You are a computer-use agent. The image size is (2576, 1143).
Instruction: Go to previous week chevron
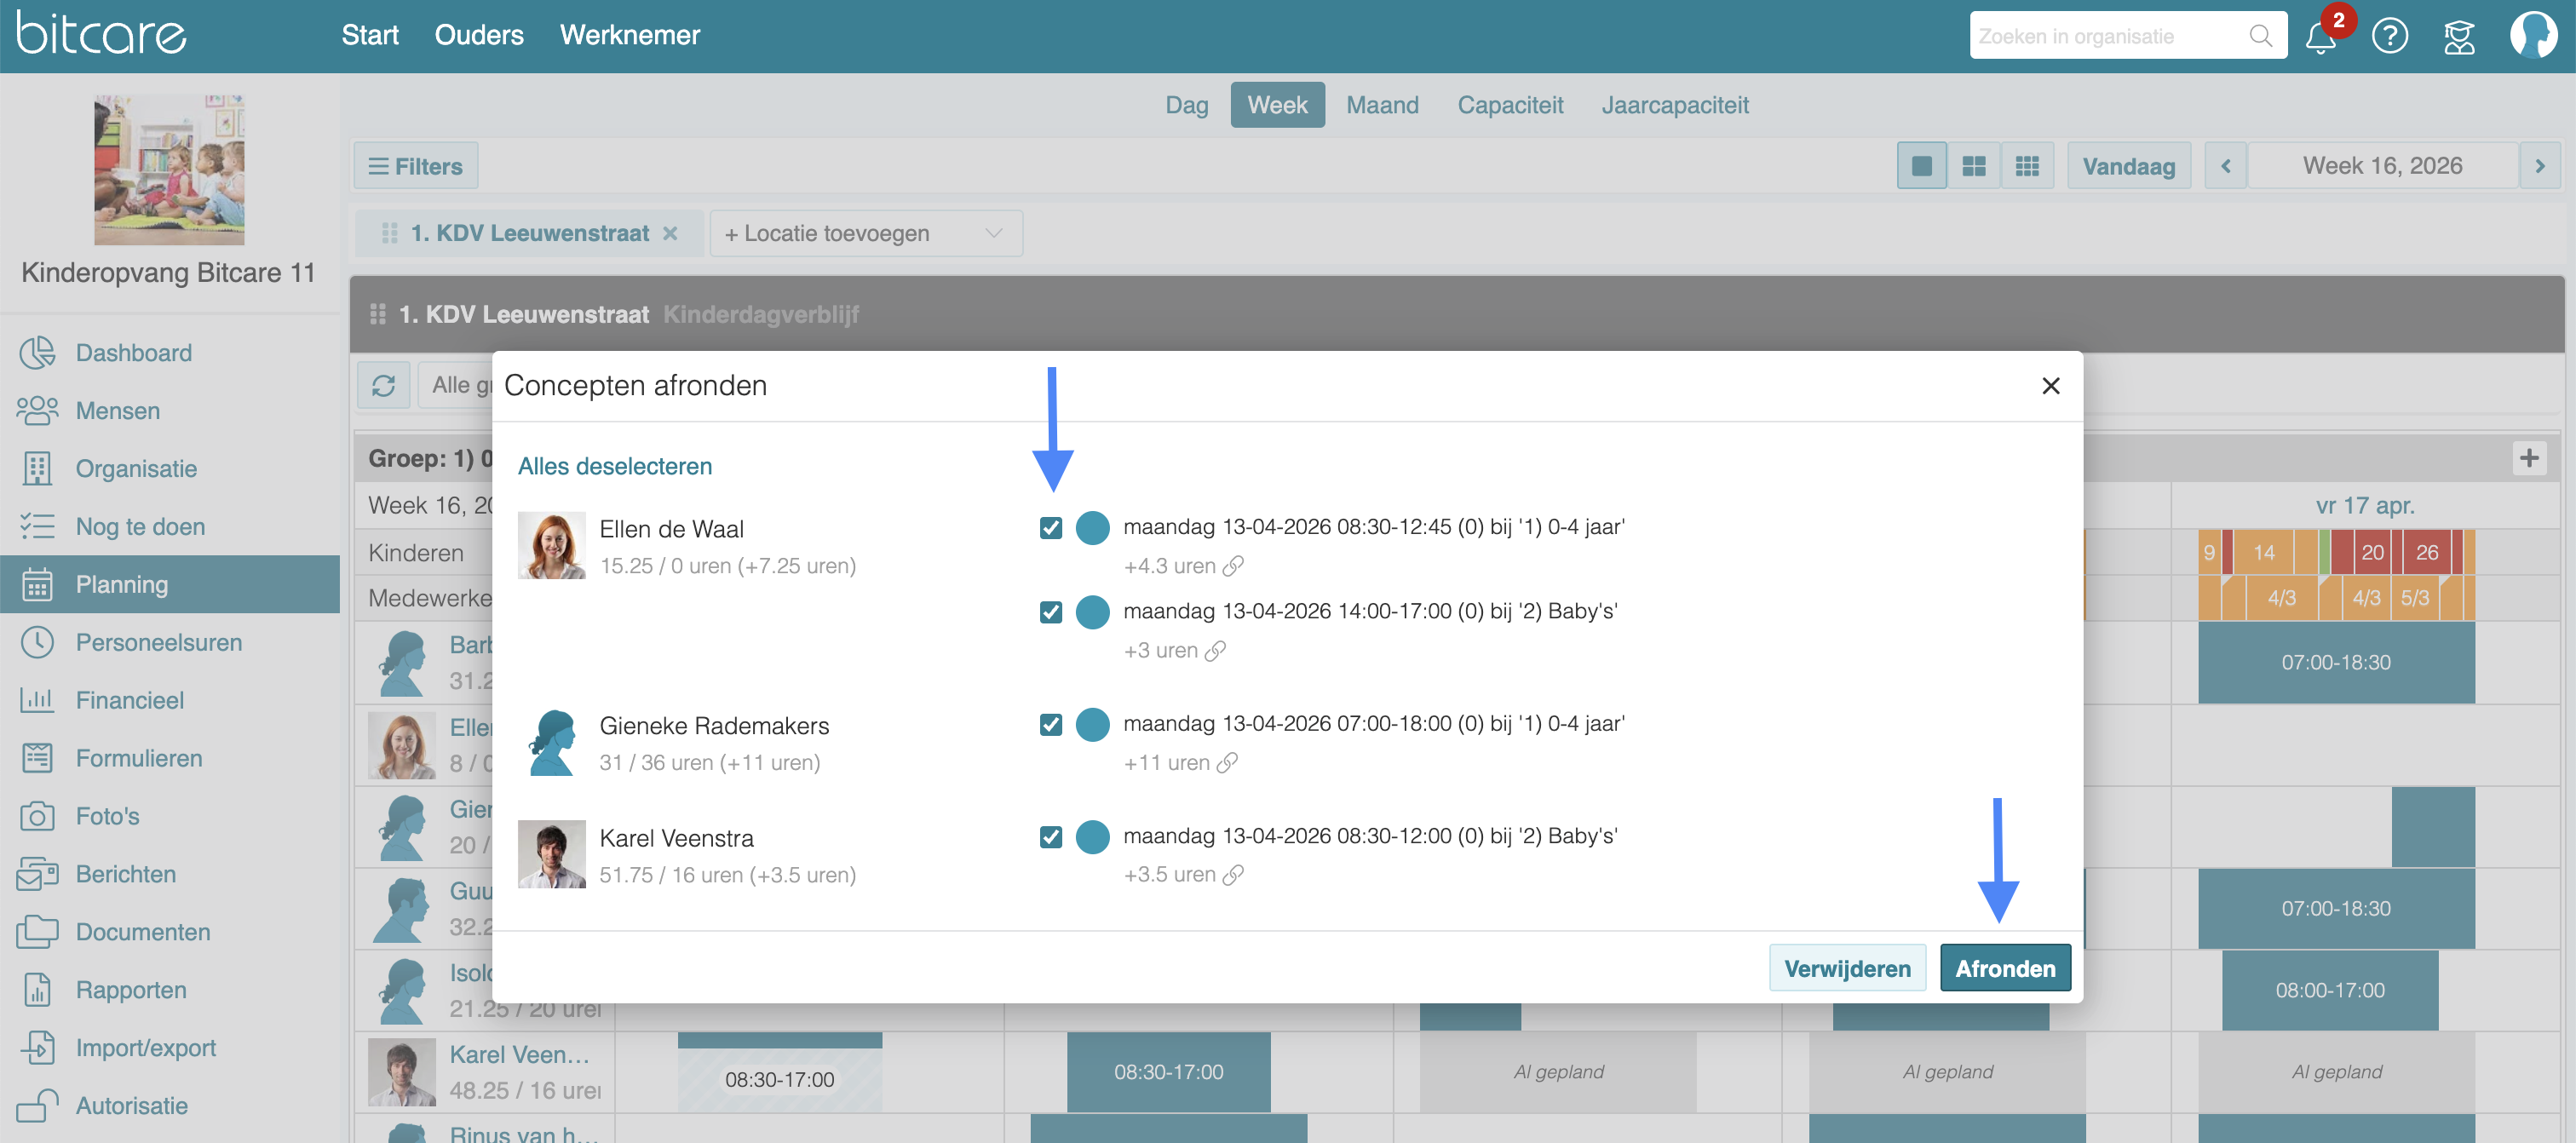[2226, 166]
